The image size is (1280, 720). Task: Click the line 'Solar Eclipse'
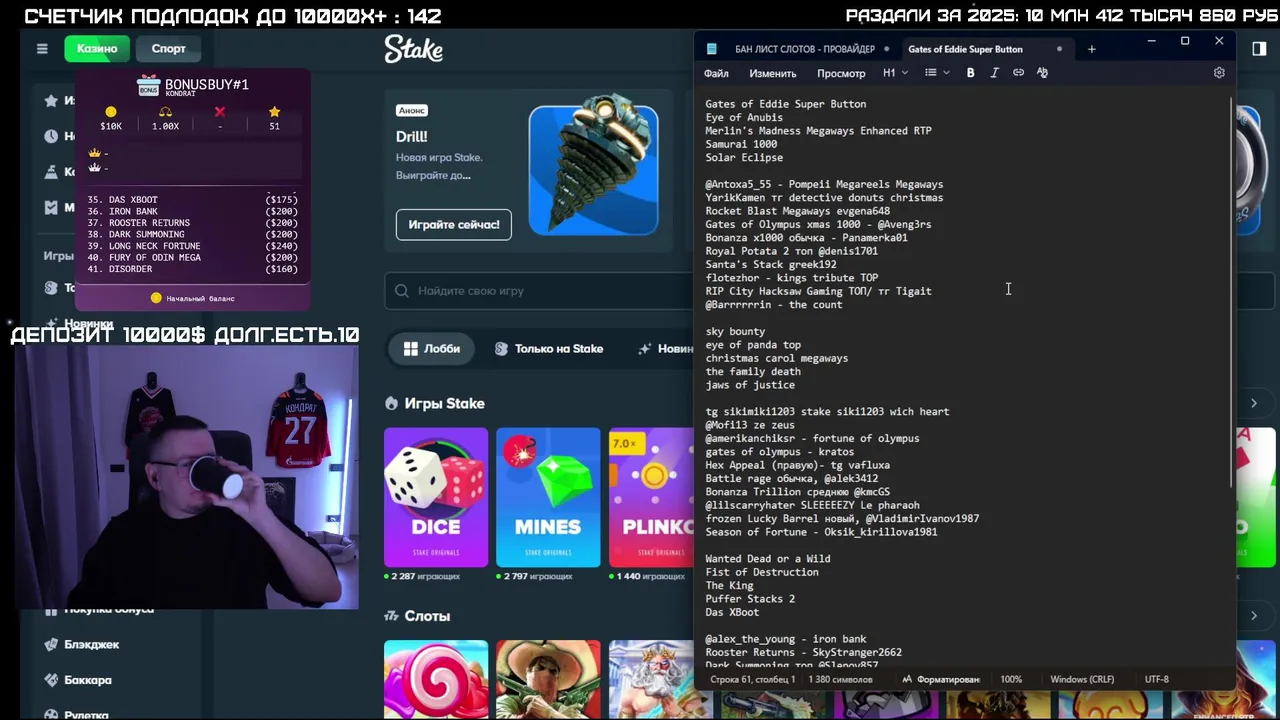pos(744,158)
